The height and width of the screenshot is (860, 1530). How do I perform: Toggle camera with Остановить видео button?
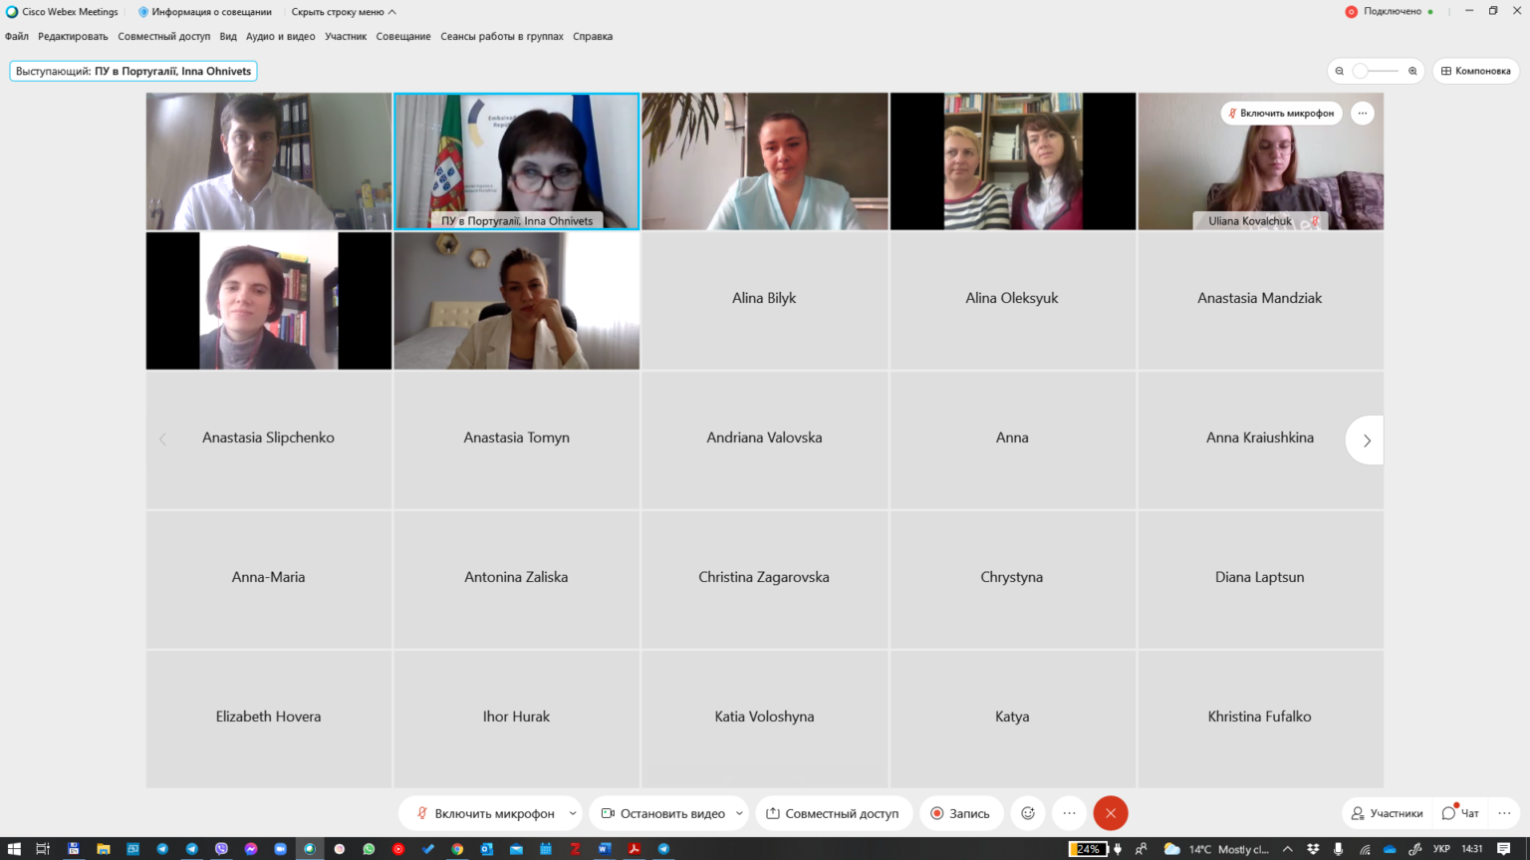pos(663,813)
